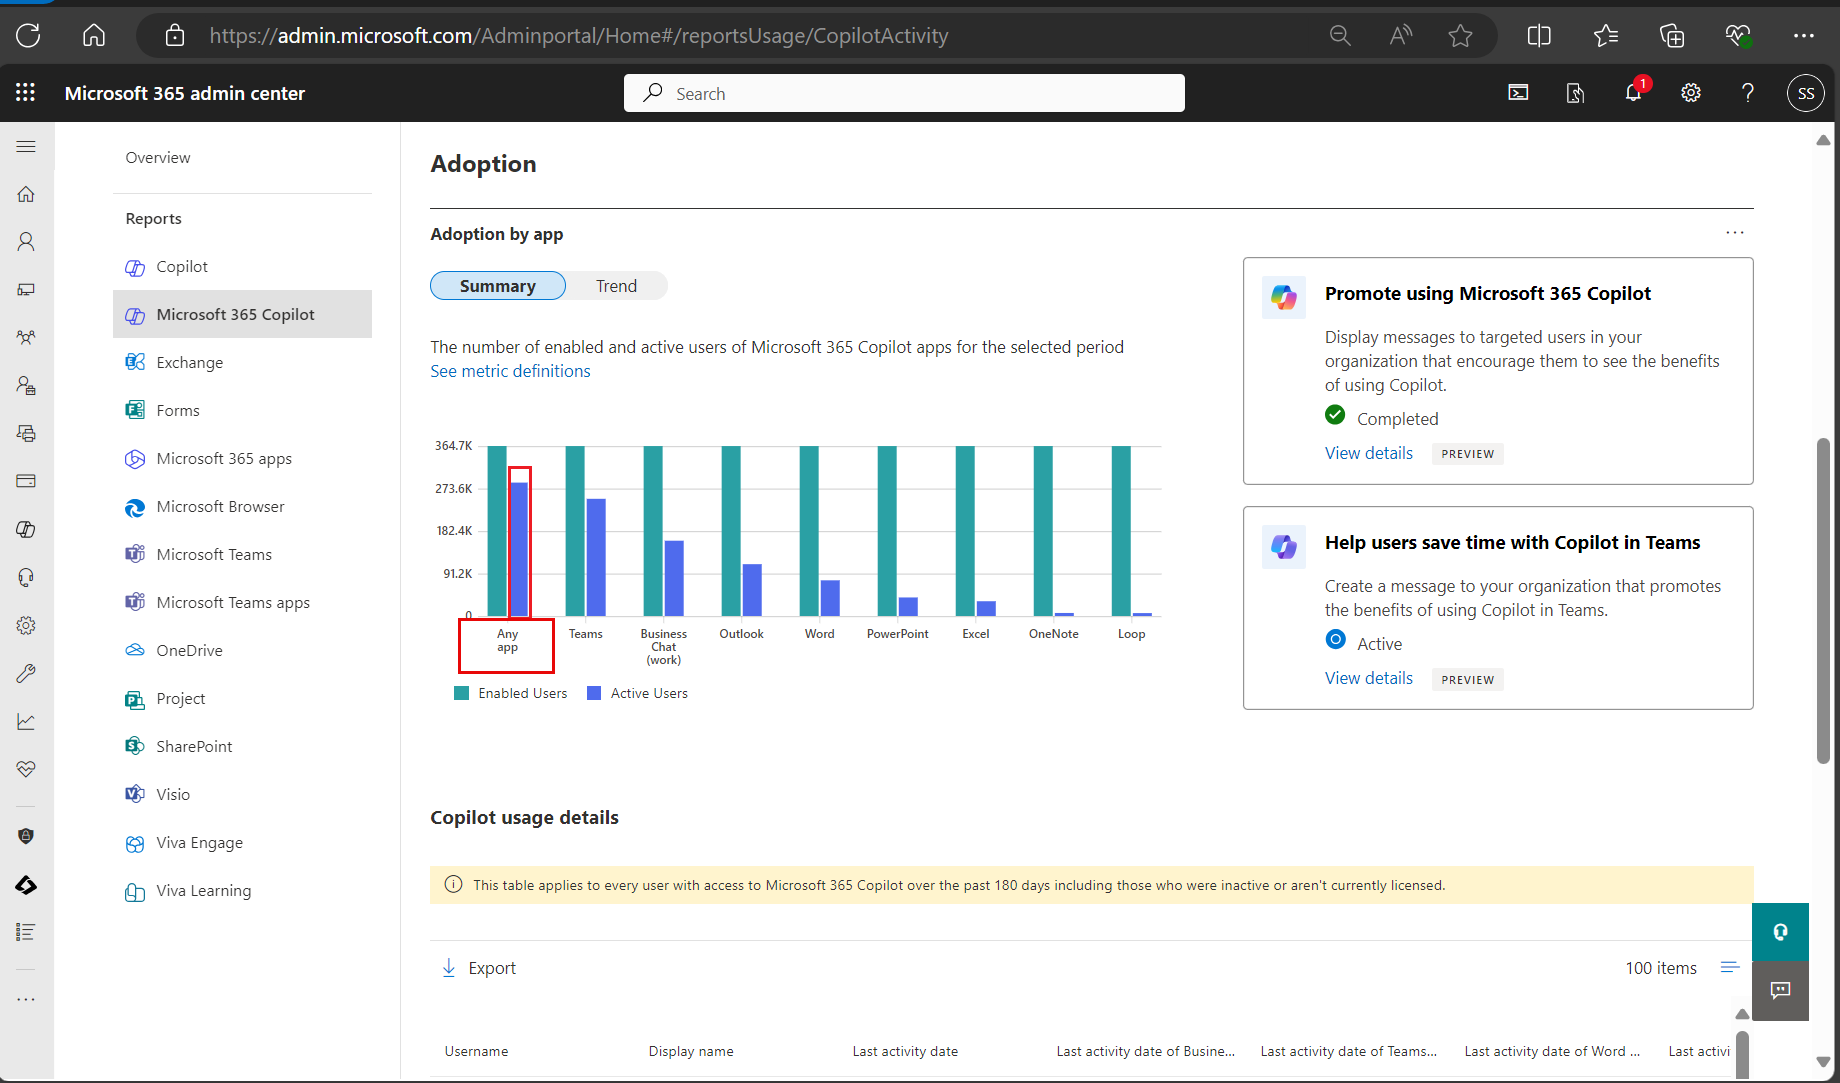Click into the Search box
Viewport: 1840px width, 1083px height.
click(904, 93)
